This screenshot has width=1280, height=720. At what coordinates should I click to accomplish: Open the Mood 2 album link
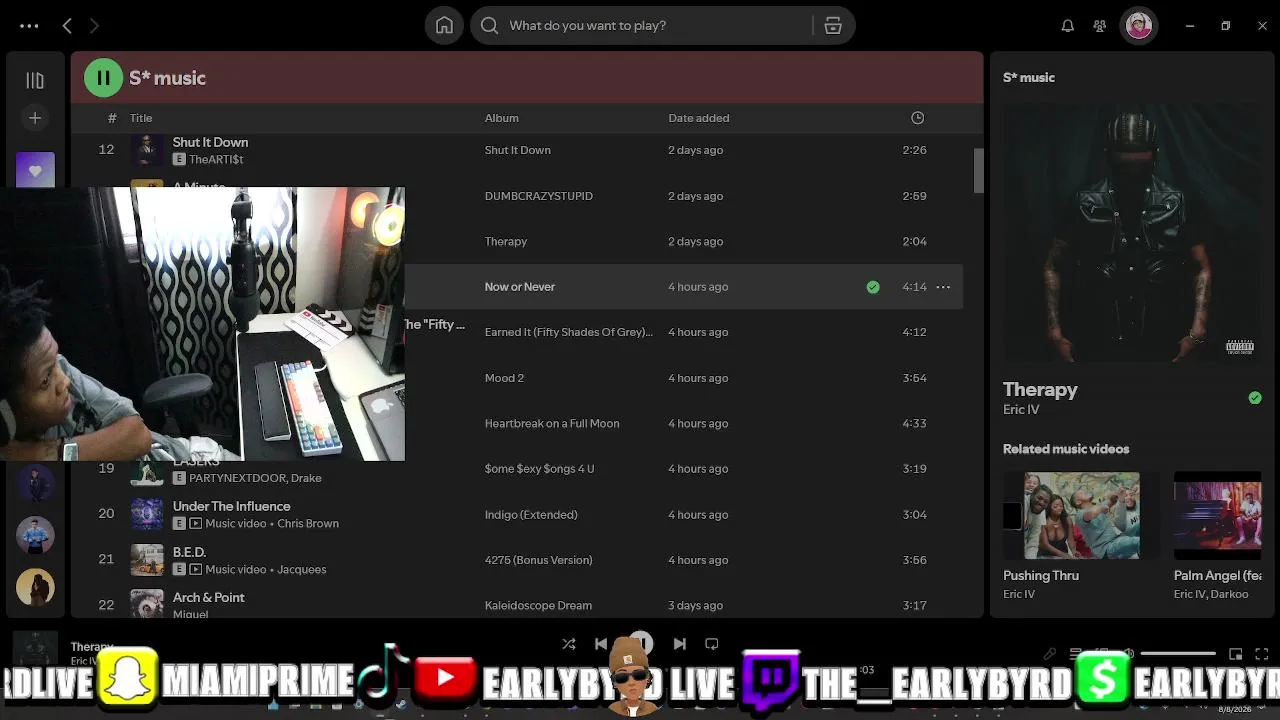coord(504,378)
